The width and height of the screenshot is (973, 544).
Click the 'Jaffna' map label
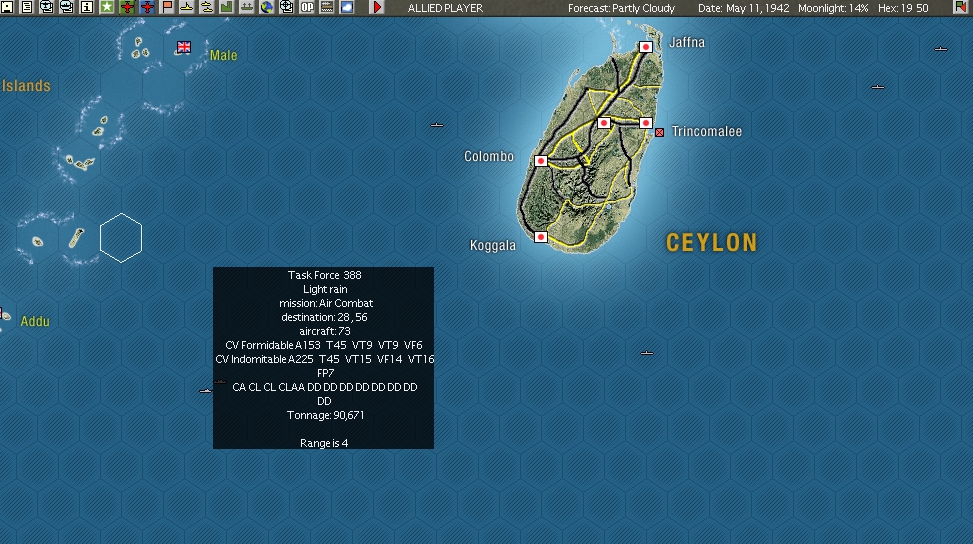pos(687,42)
